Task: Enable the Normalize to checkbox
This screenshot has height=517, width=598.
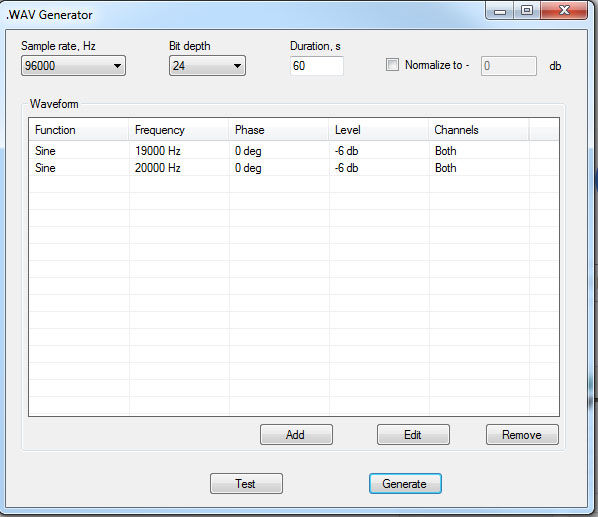Action: point(392,65)
